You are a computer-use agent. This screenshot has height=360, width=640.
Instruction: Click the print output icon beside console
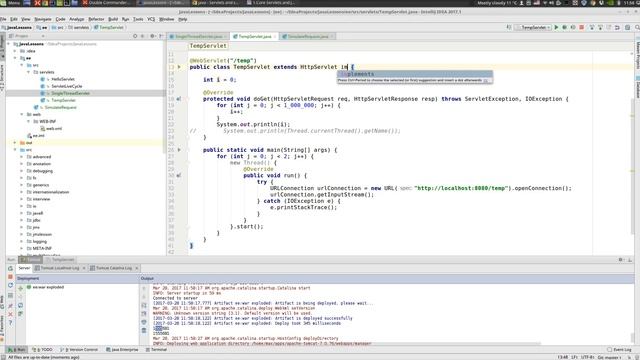point(144,322)
